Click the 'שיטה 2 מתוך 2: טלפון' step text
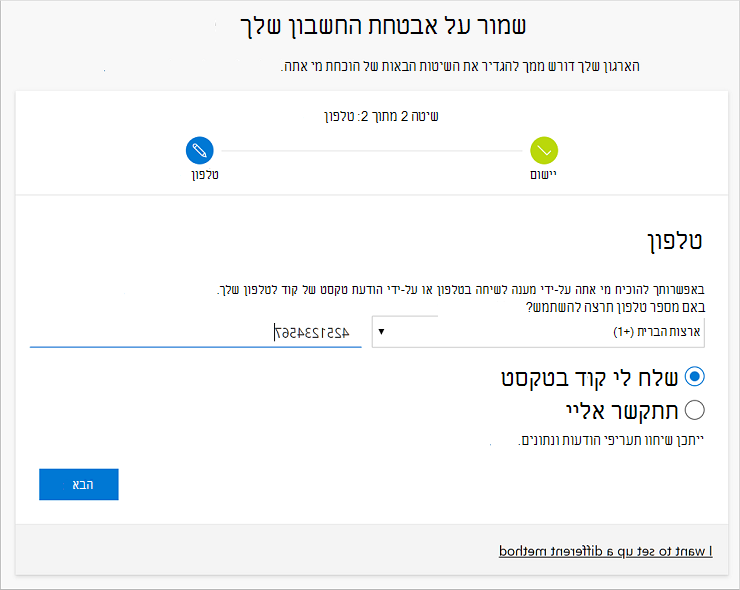740x590 pixels. pos(381,116)
